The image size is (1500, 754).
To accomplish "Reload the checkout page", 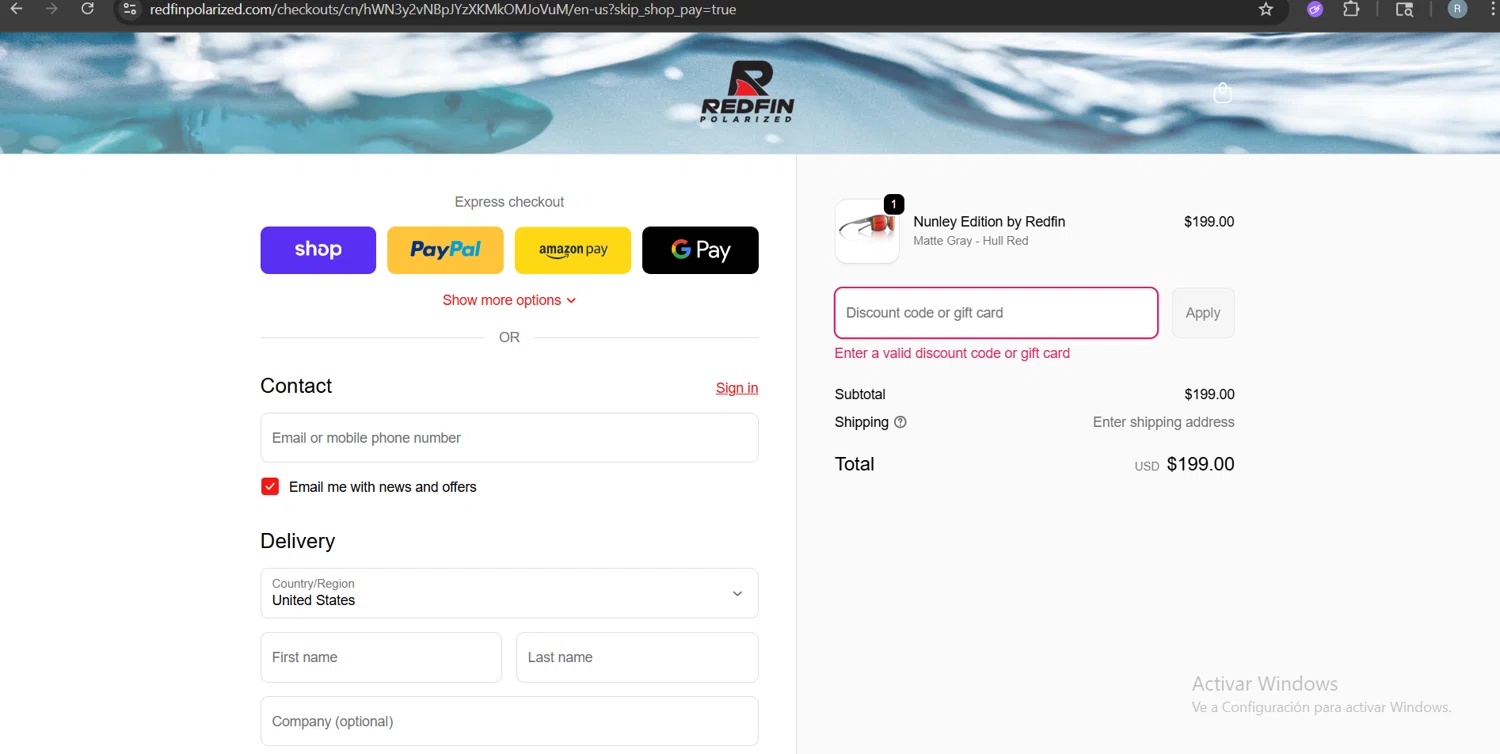I will [x=88, y=9].
